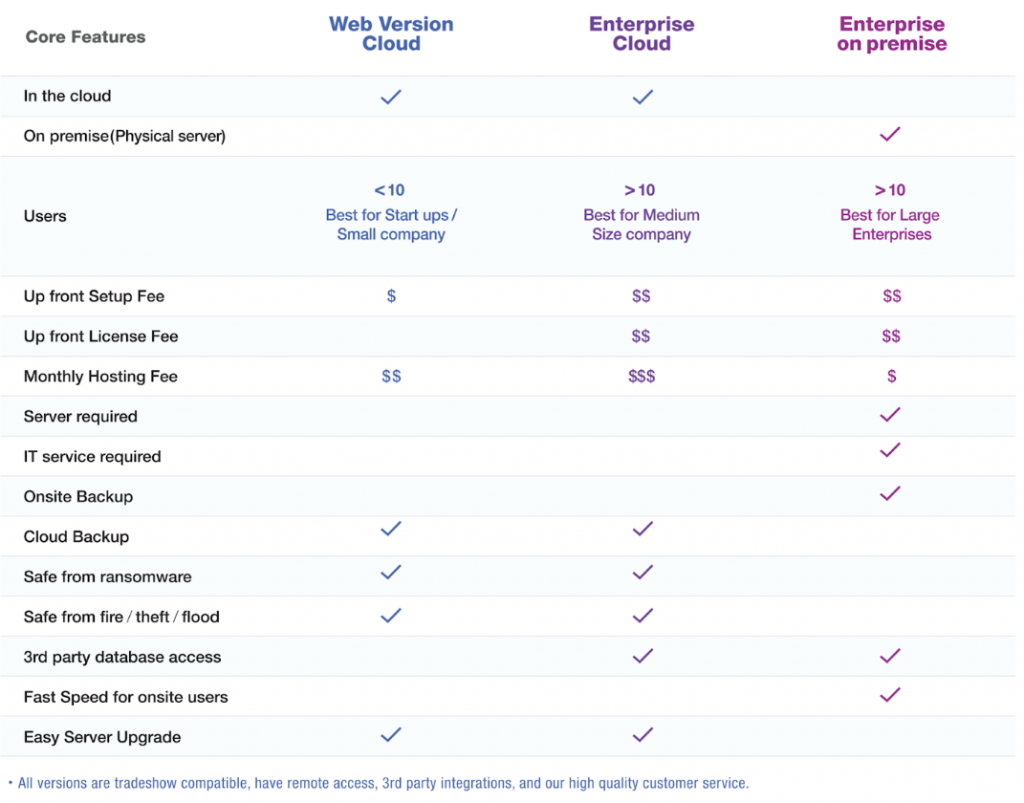
Task: Click the Fast Speed for onsite users checkmark
Action: coord(890,695)
